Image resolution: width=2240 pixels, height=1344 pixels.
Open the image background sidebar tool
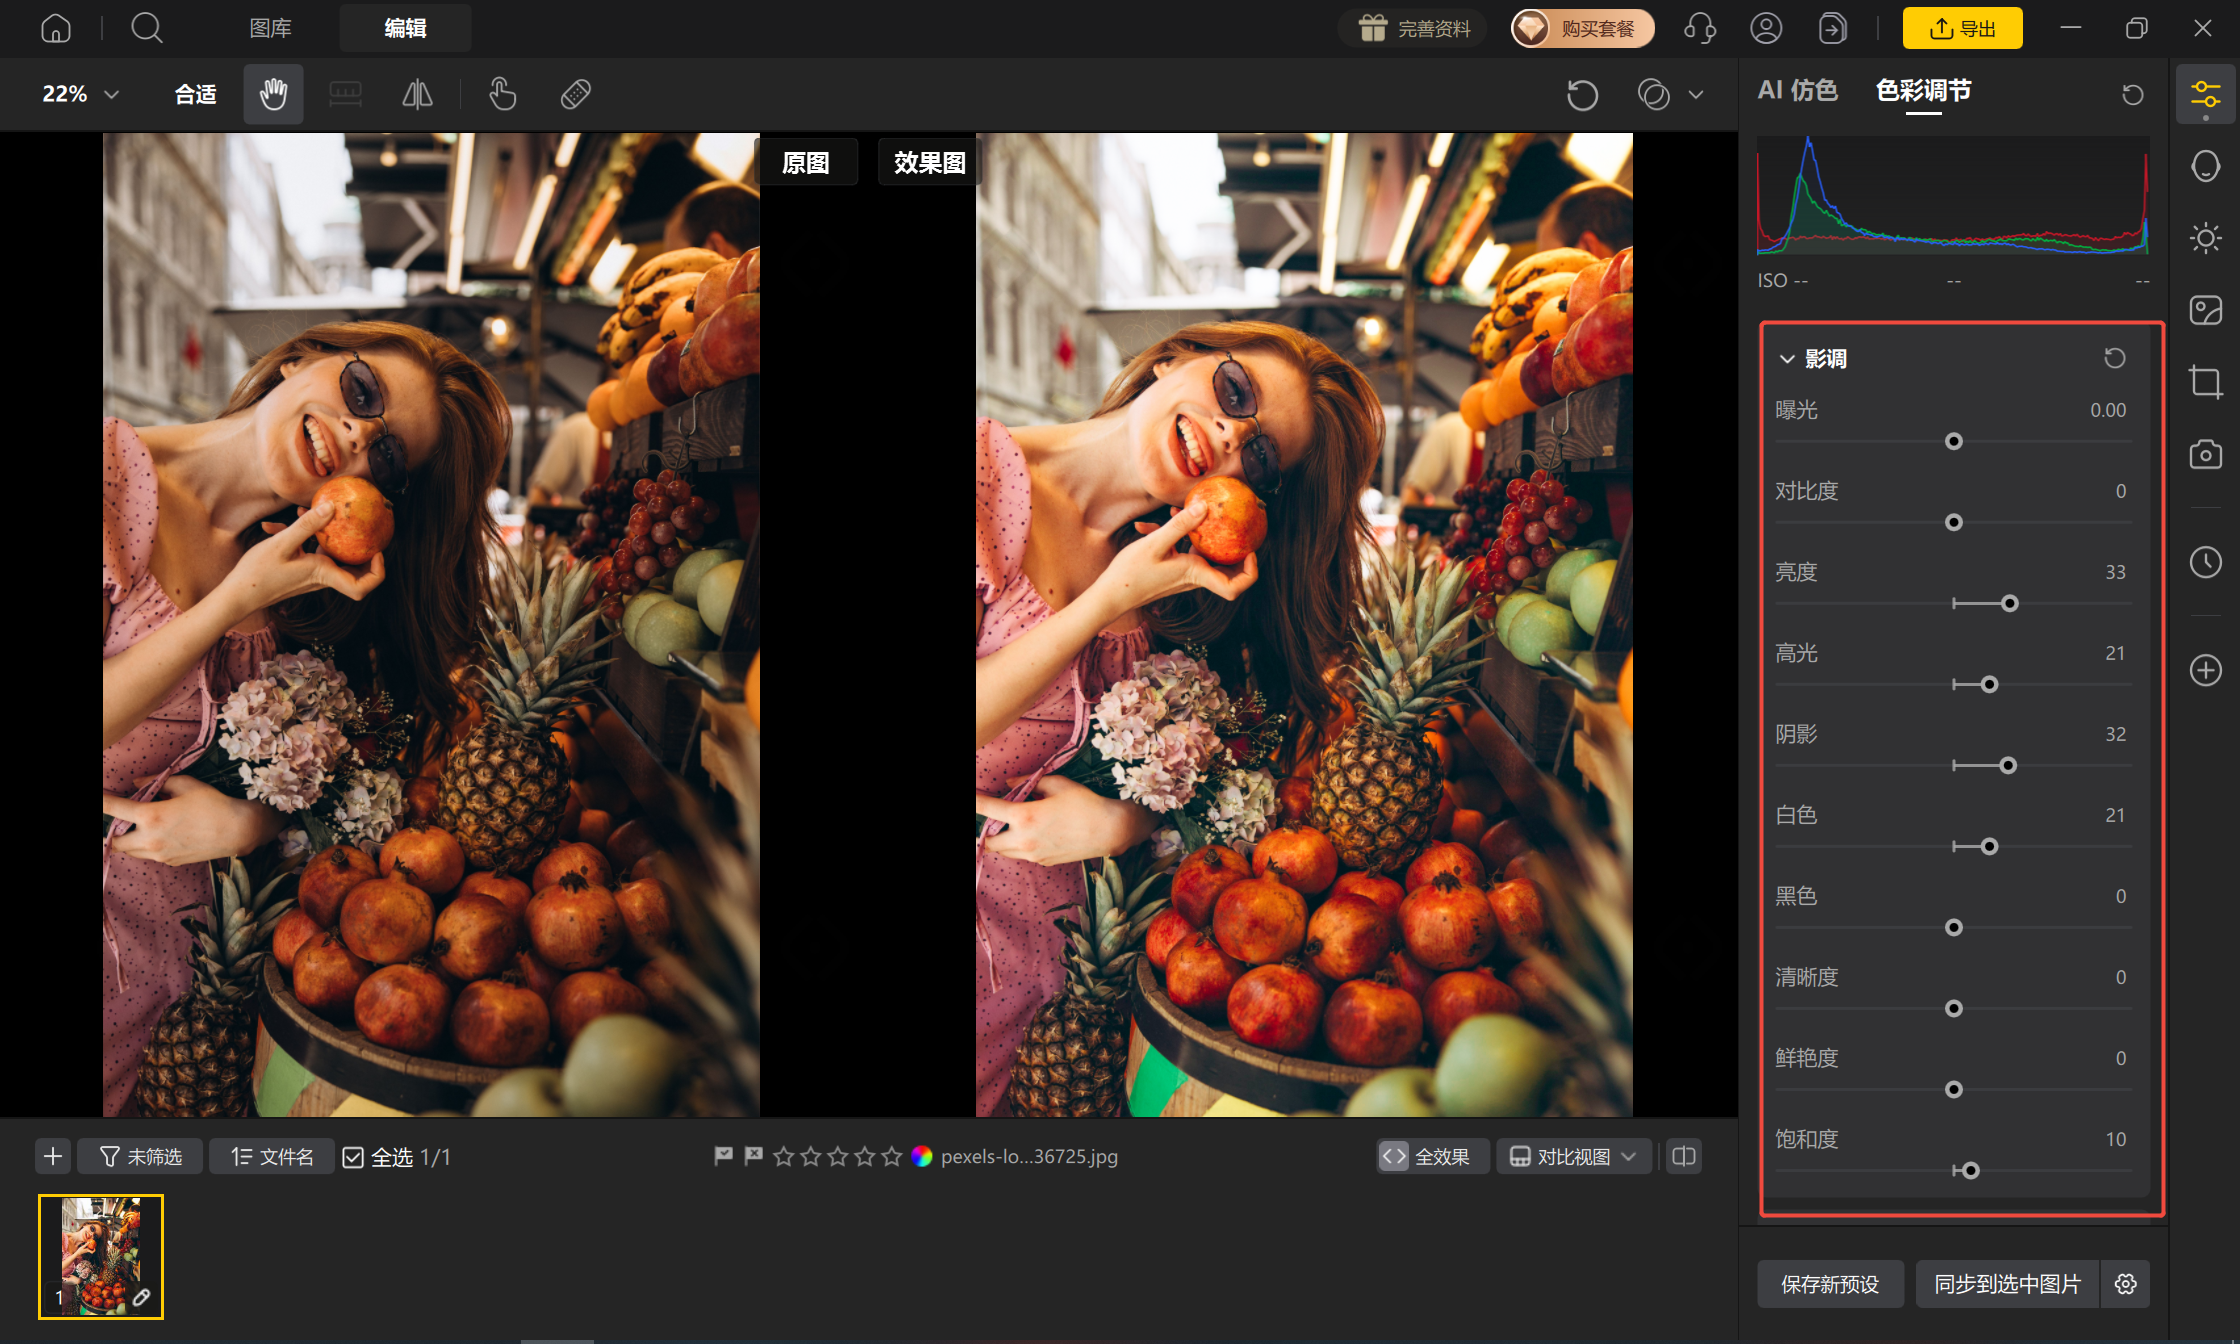pyautogui.click(x=2205, y=310)
